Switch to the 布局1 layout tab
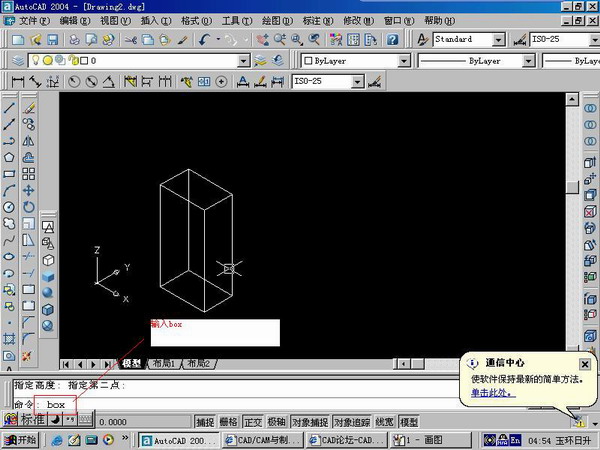 click(x=164, y=364)
